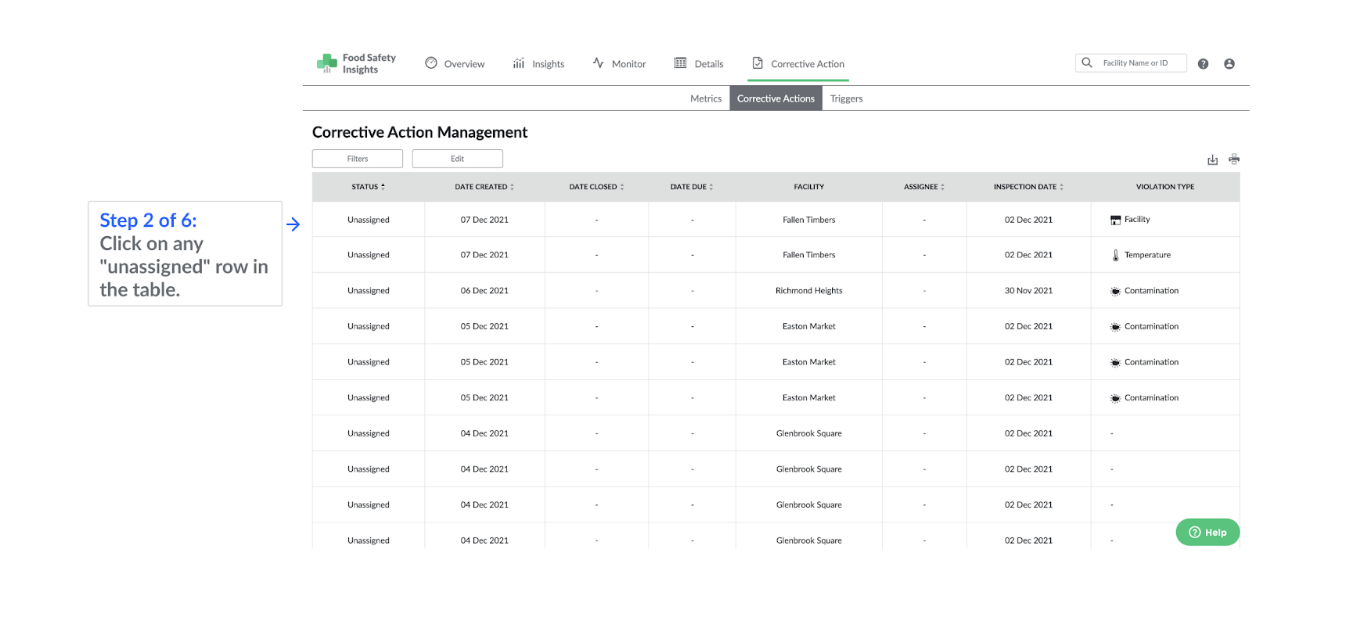Click the Filters button
This screenshot has height=624, width=1346.
[x=357, y=159]
